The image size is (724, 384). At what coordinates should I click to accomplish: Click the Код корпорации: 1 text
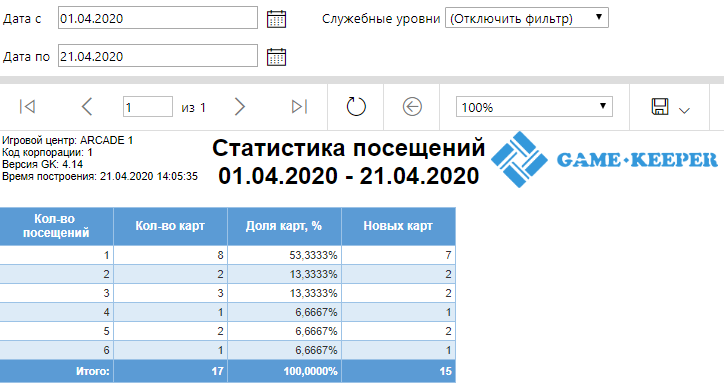(x=47, y=152)
